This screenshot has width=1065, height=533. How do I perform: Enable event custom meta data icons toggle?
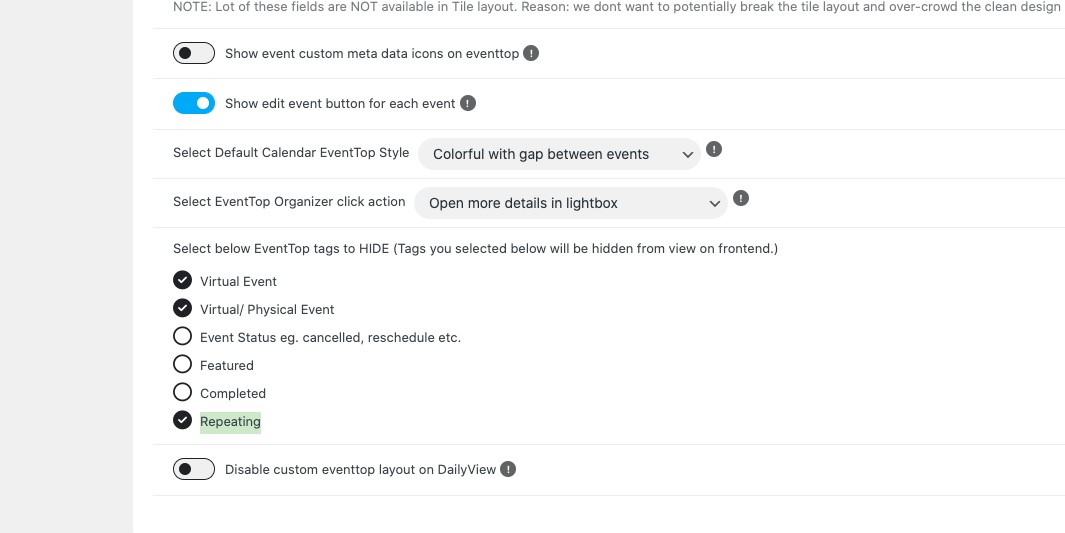(x=194, y=53)
